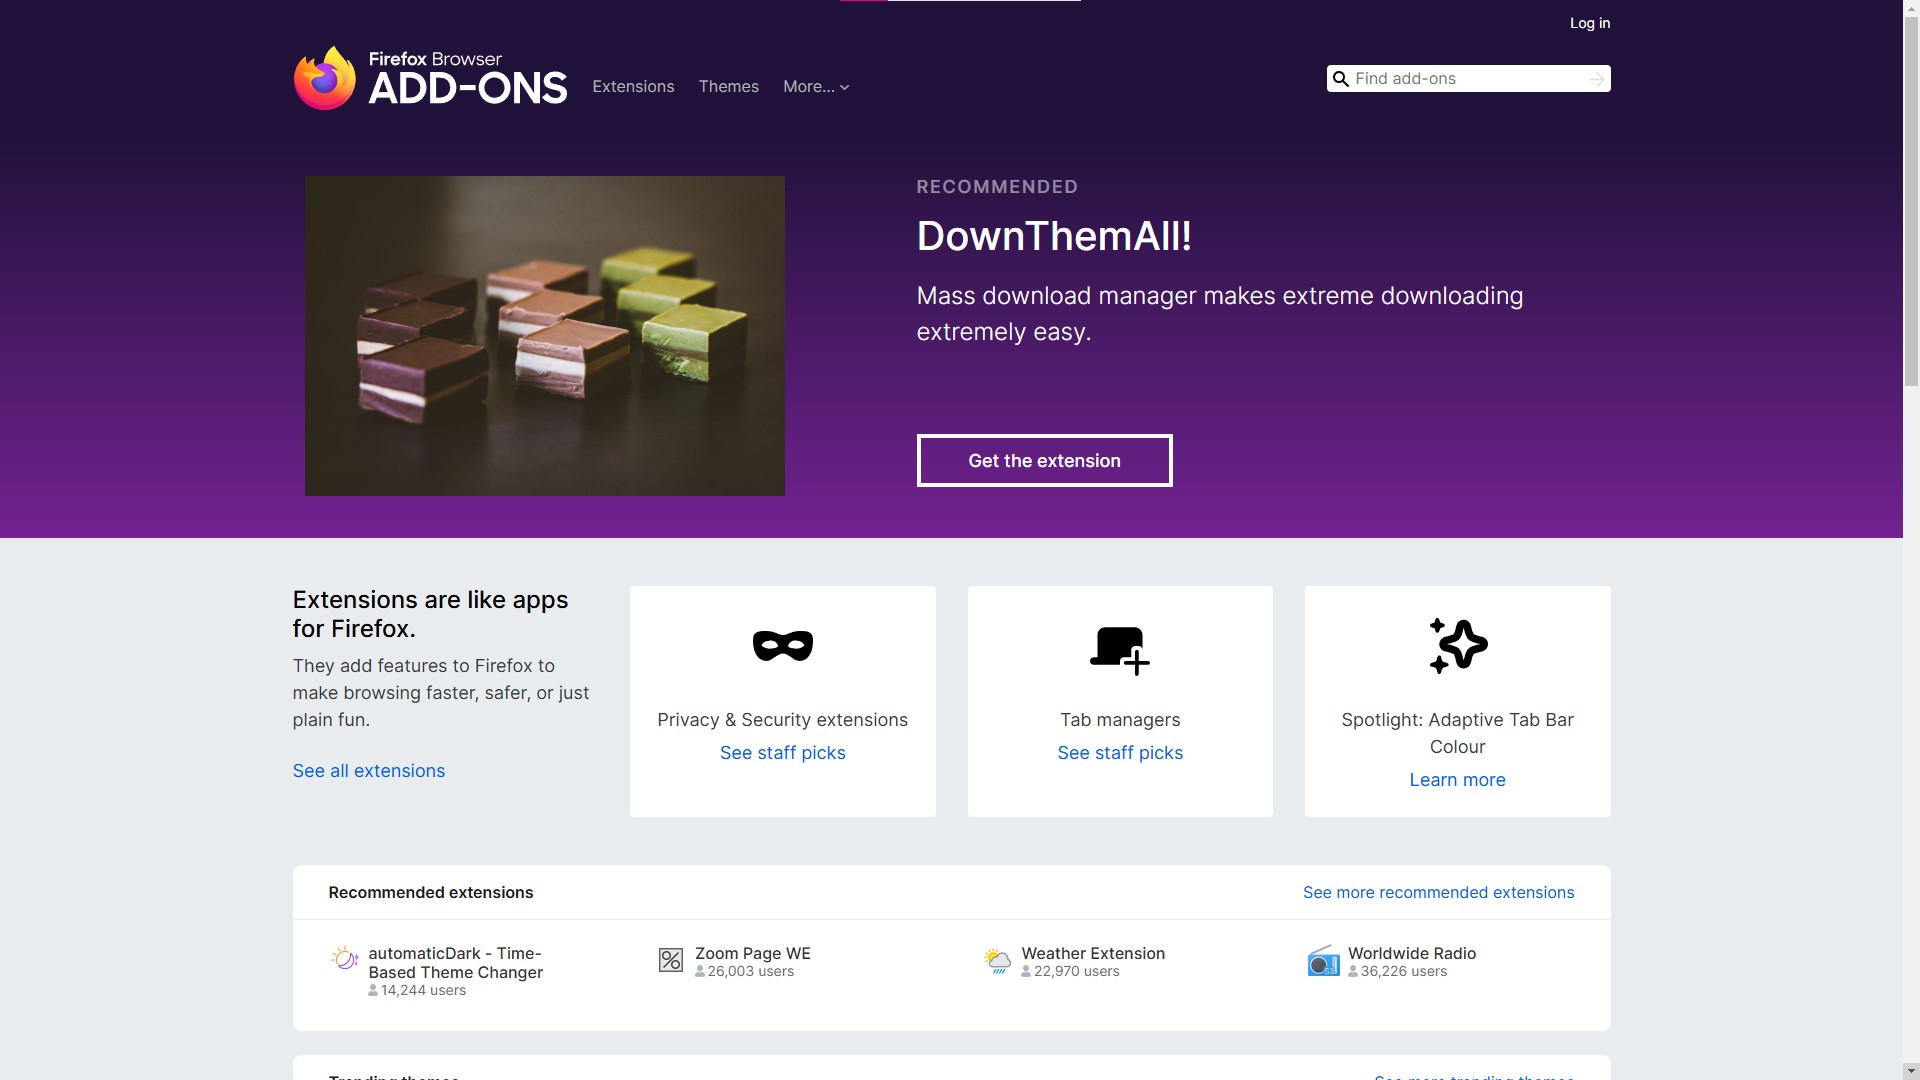The width and height of the screenshot is (1920, 1080).
Task: Open the Themes nav item
Action: (x=728, y=87)
